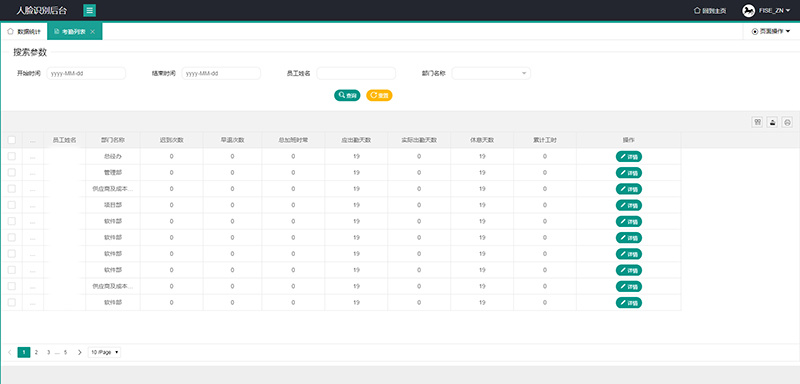Click the 应出勤天数 column header
This screenshot has height=384, width=800.
[356, 140]
